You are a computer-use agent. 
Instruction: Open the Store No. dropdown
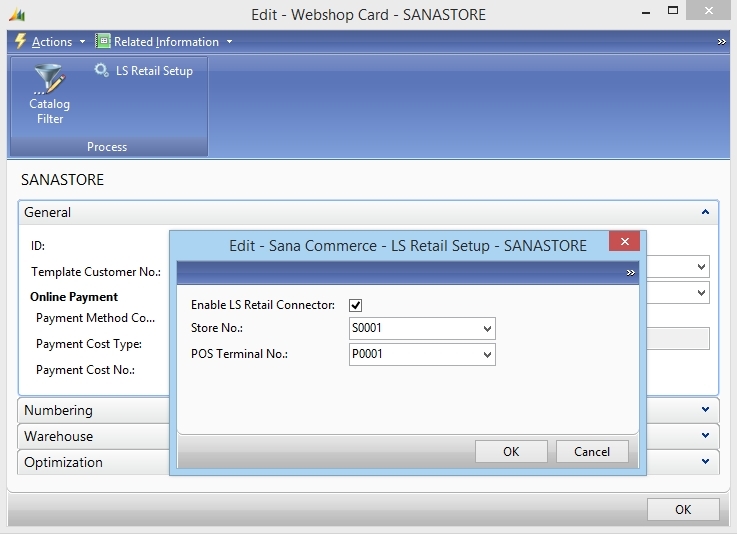click(x=487, y=329)
